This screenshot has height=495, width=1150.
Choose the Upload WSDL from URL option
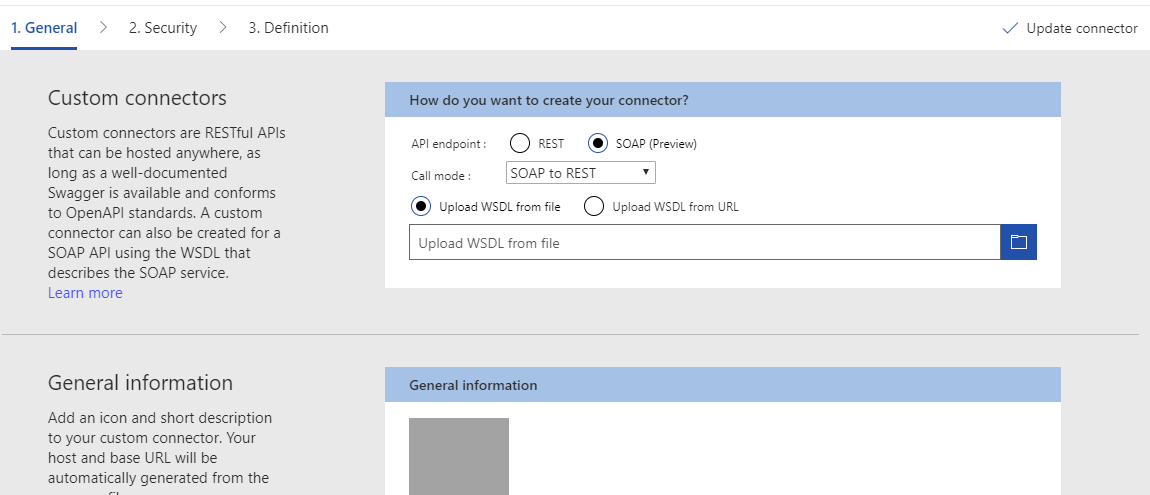coord(594,207)
